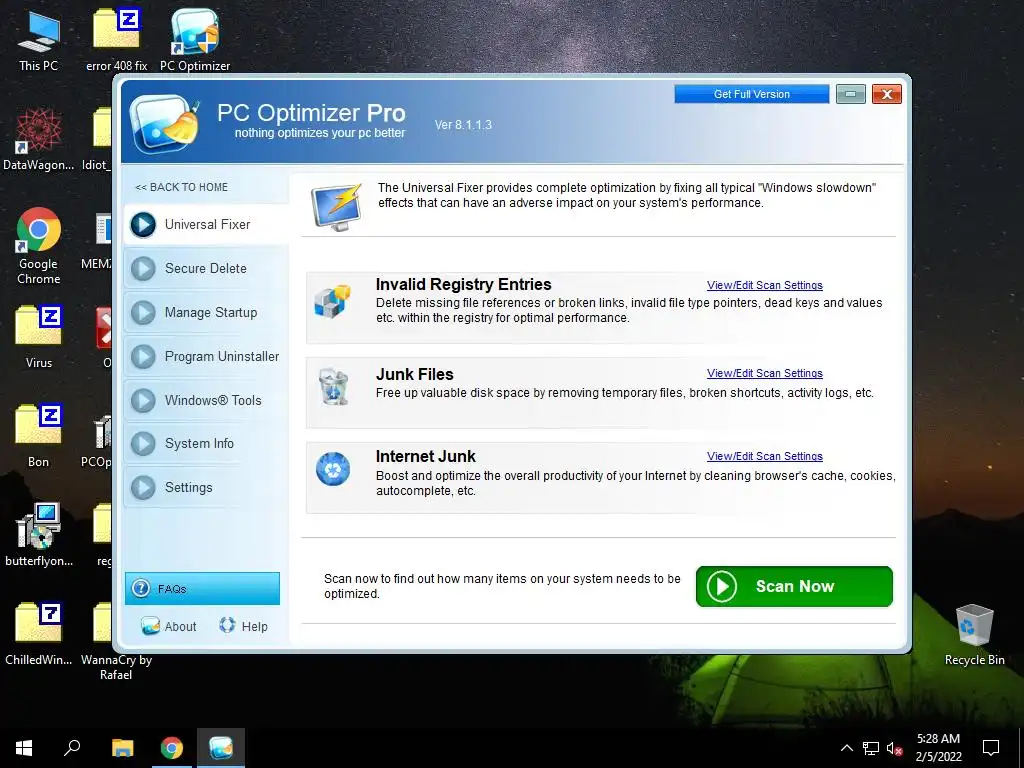Show hidden system tray icons

[x=846, y=748]
